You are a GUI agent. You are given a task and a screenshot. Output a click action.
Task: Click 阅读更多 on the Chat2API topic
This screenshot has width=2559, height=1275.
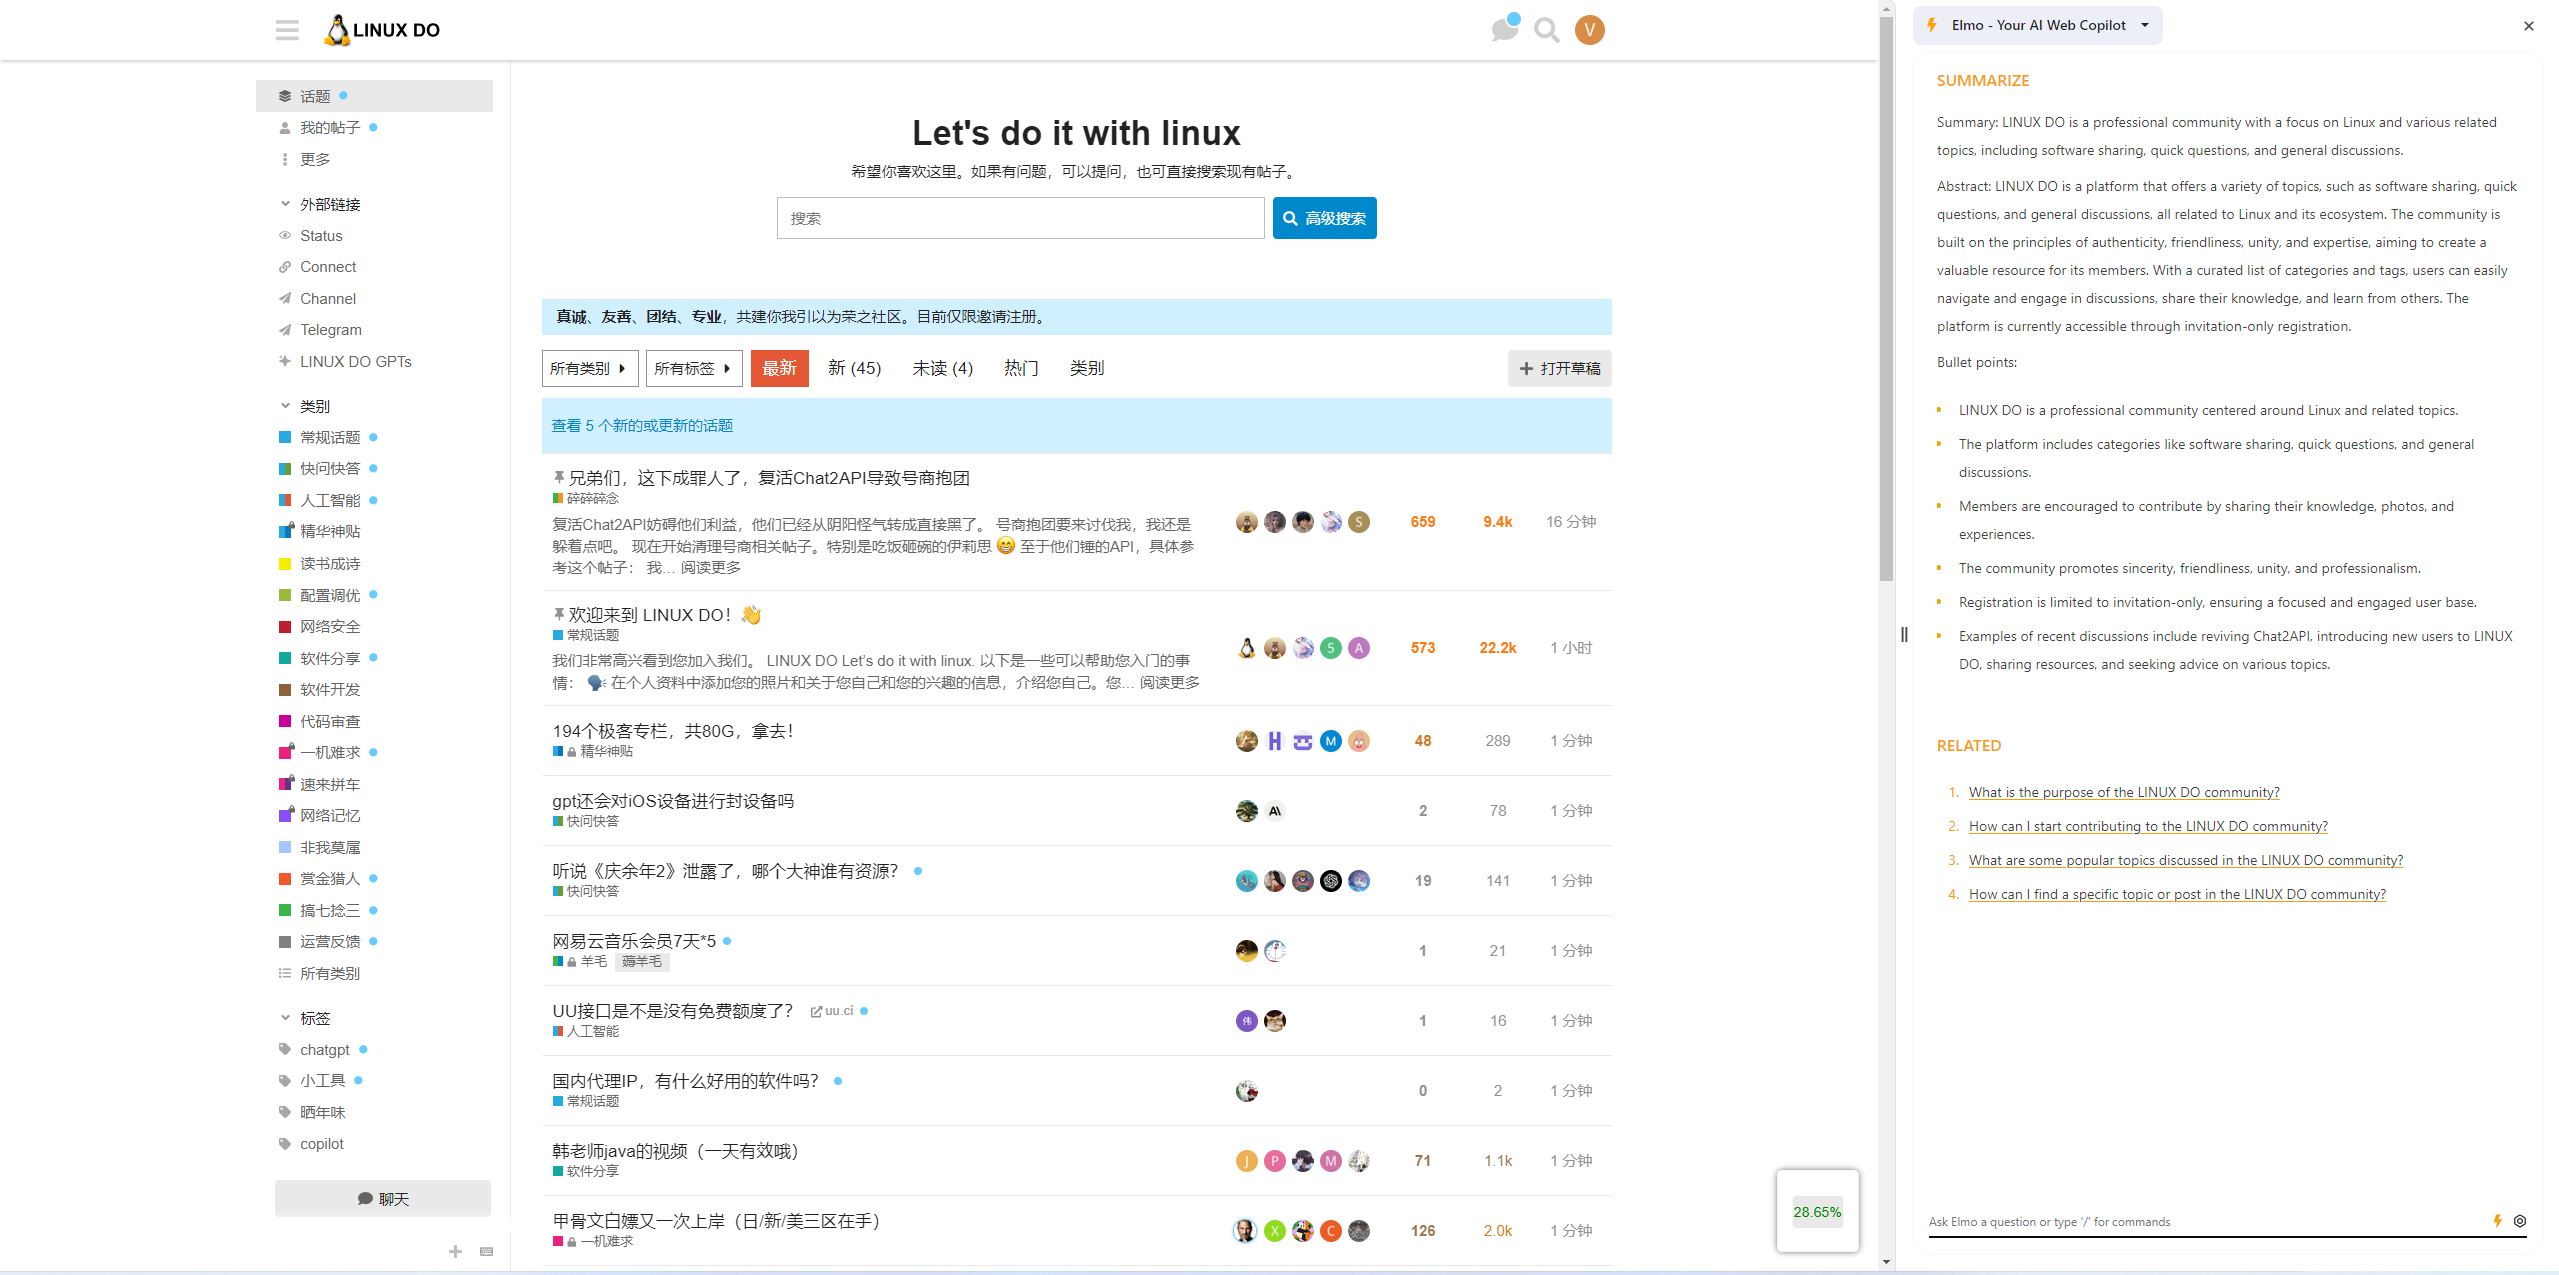tap(711, 568)
